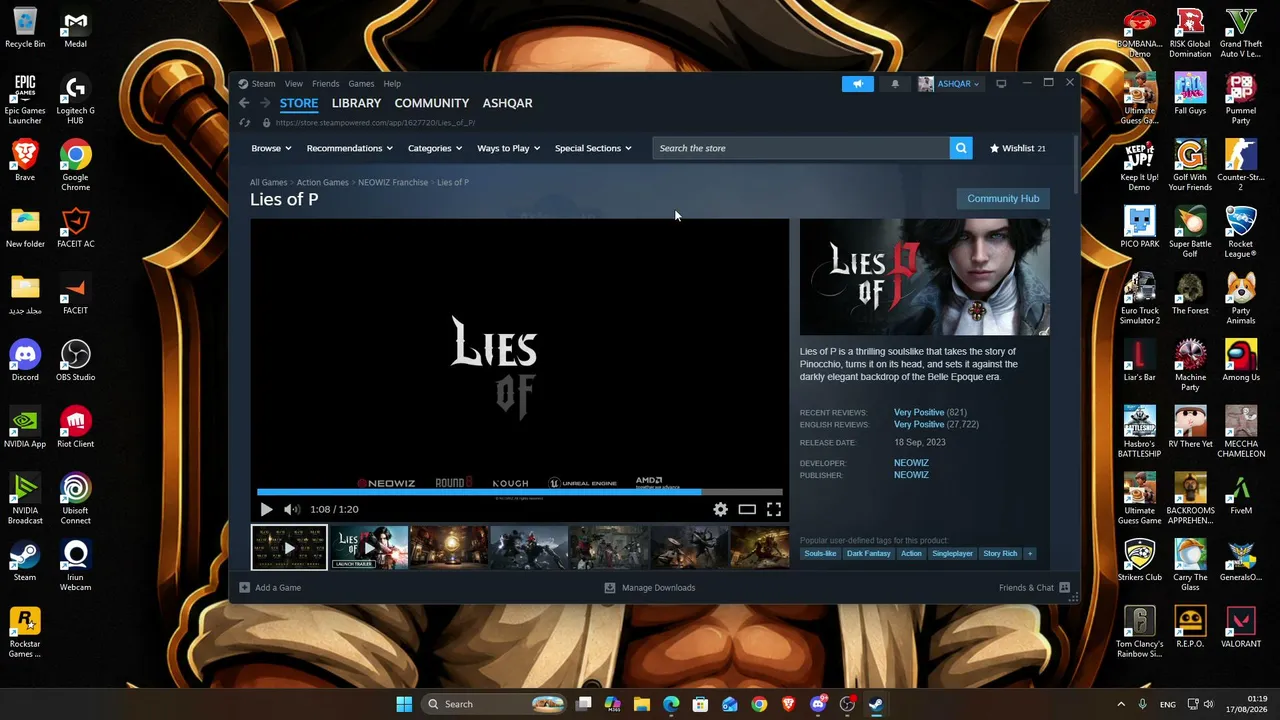1280x720 pixels.
Task: Click the Steam forward navigation arrow
Action: 265,103
